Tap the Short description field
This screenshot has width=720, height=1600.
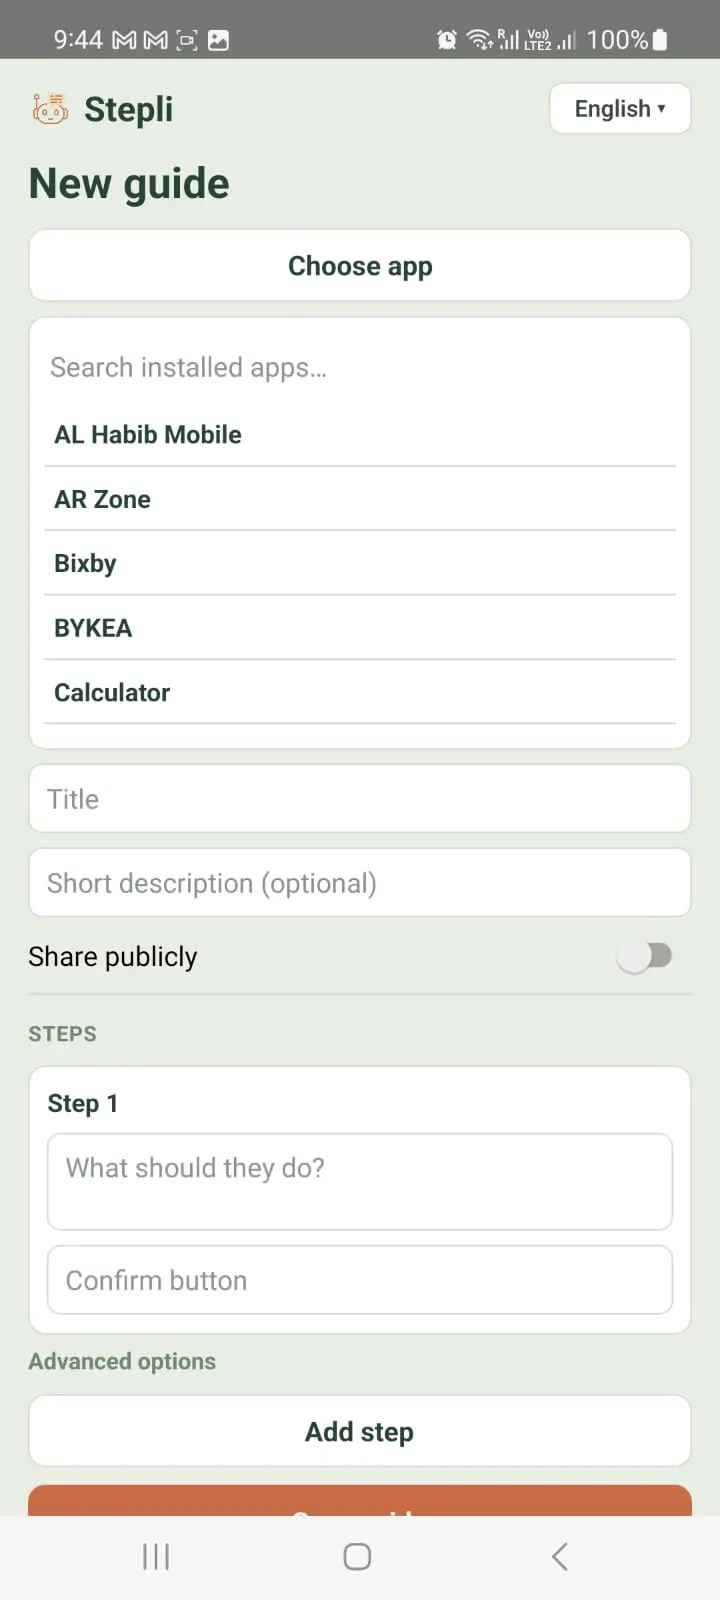click(360, 883)
